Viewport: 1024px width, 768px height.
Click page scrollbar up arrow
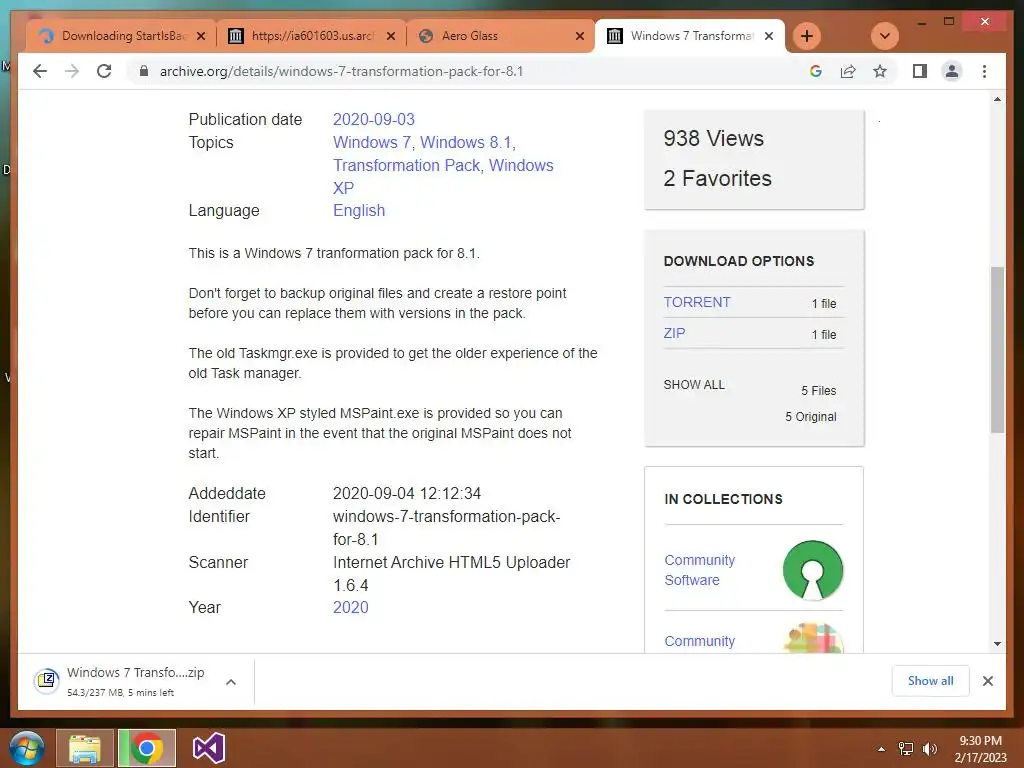click(997, 99)
